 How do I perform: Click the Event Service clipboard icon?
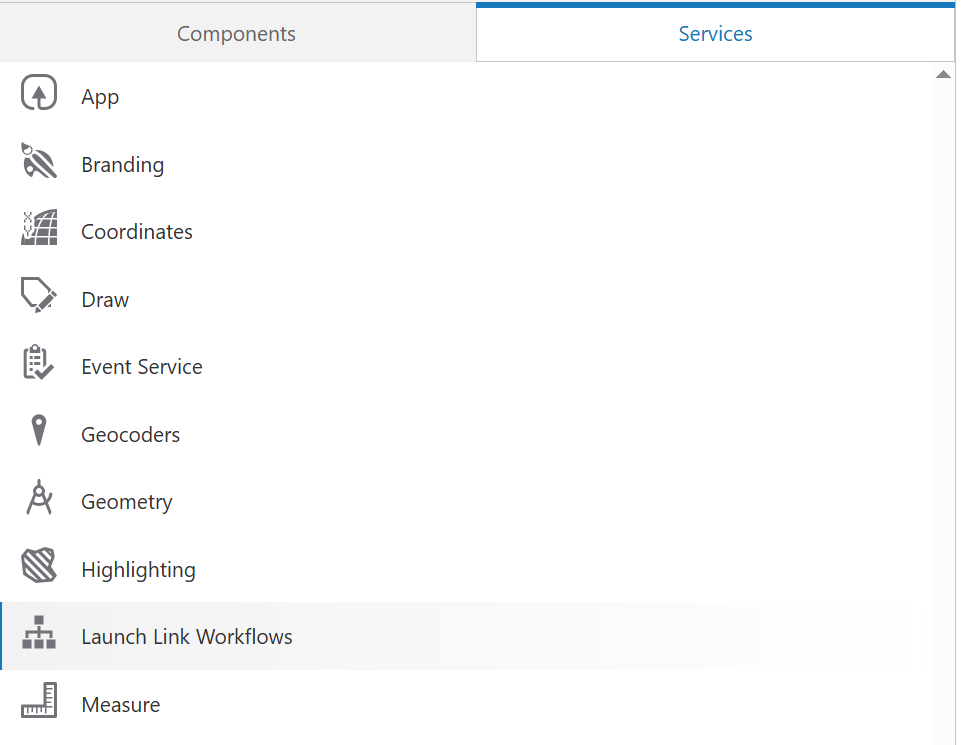[x=39, y=364]
